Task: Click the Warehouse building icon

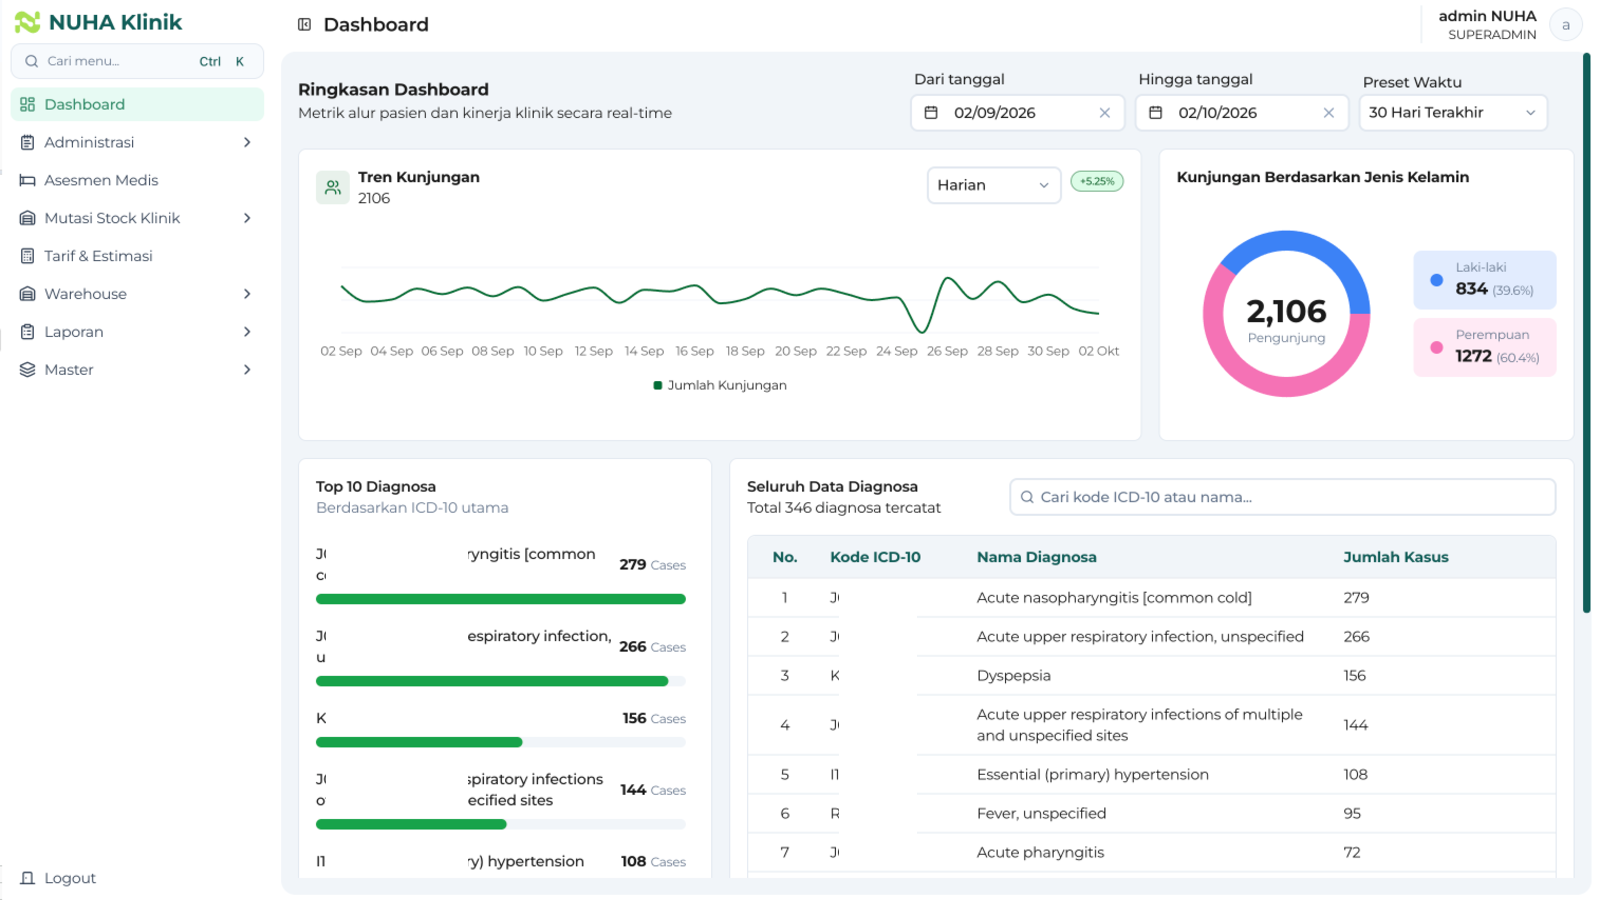Action: click(x=27, y=294)
